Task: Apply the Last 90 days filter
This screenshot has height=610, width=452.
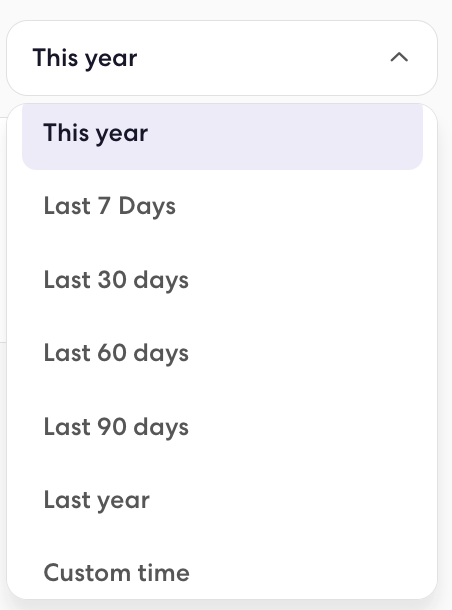Action: coord(222,426)
